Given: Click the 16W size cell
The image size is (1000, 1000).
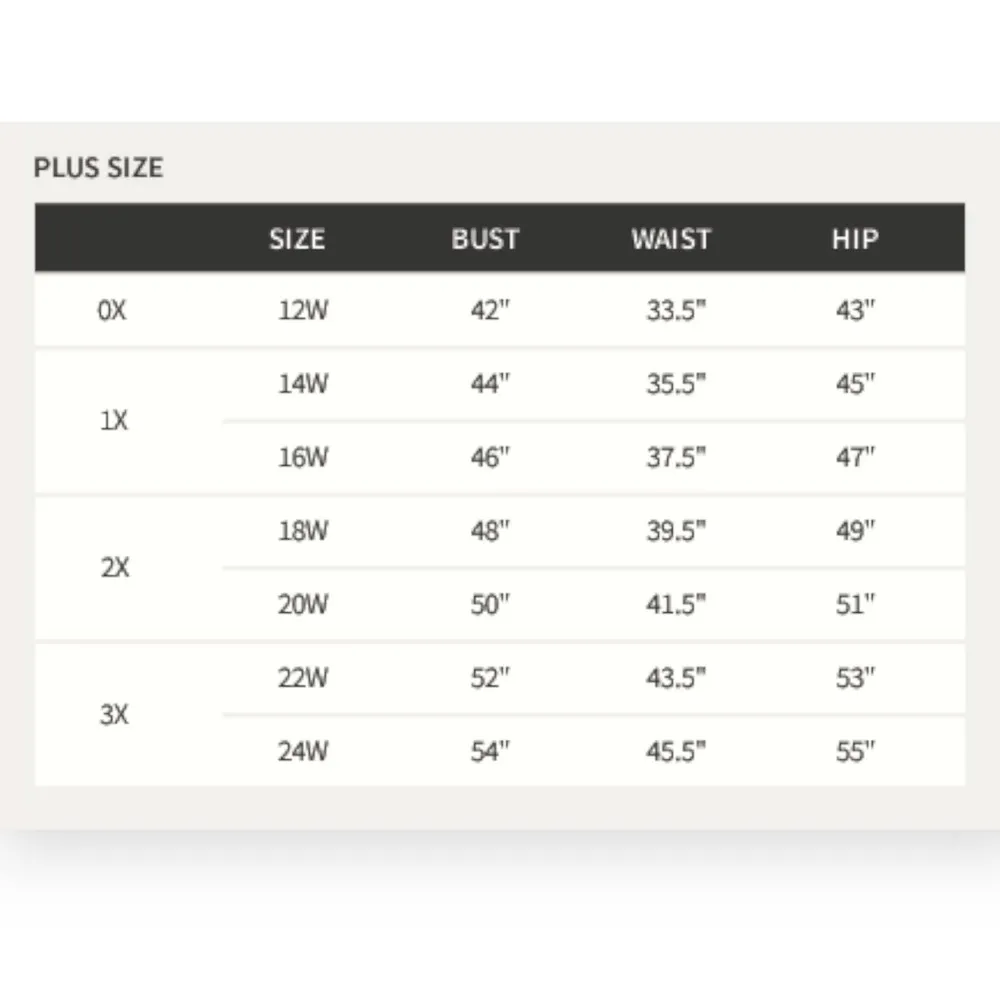Looking at the screenshot, I should (302, 457).
